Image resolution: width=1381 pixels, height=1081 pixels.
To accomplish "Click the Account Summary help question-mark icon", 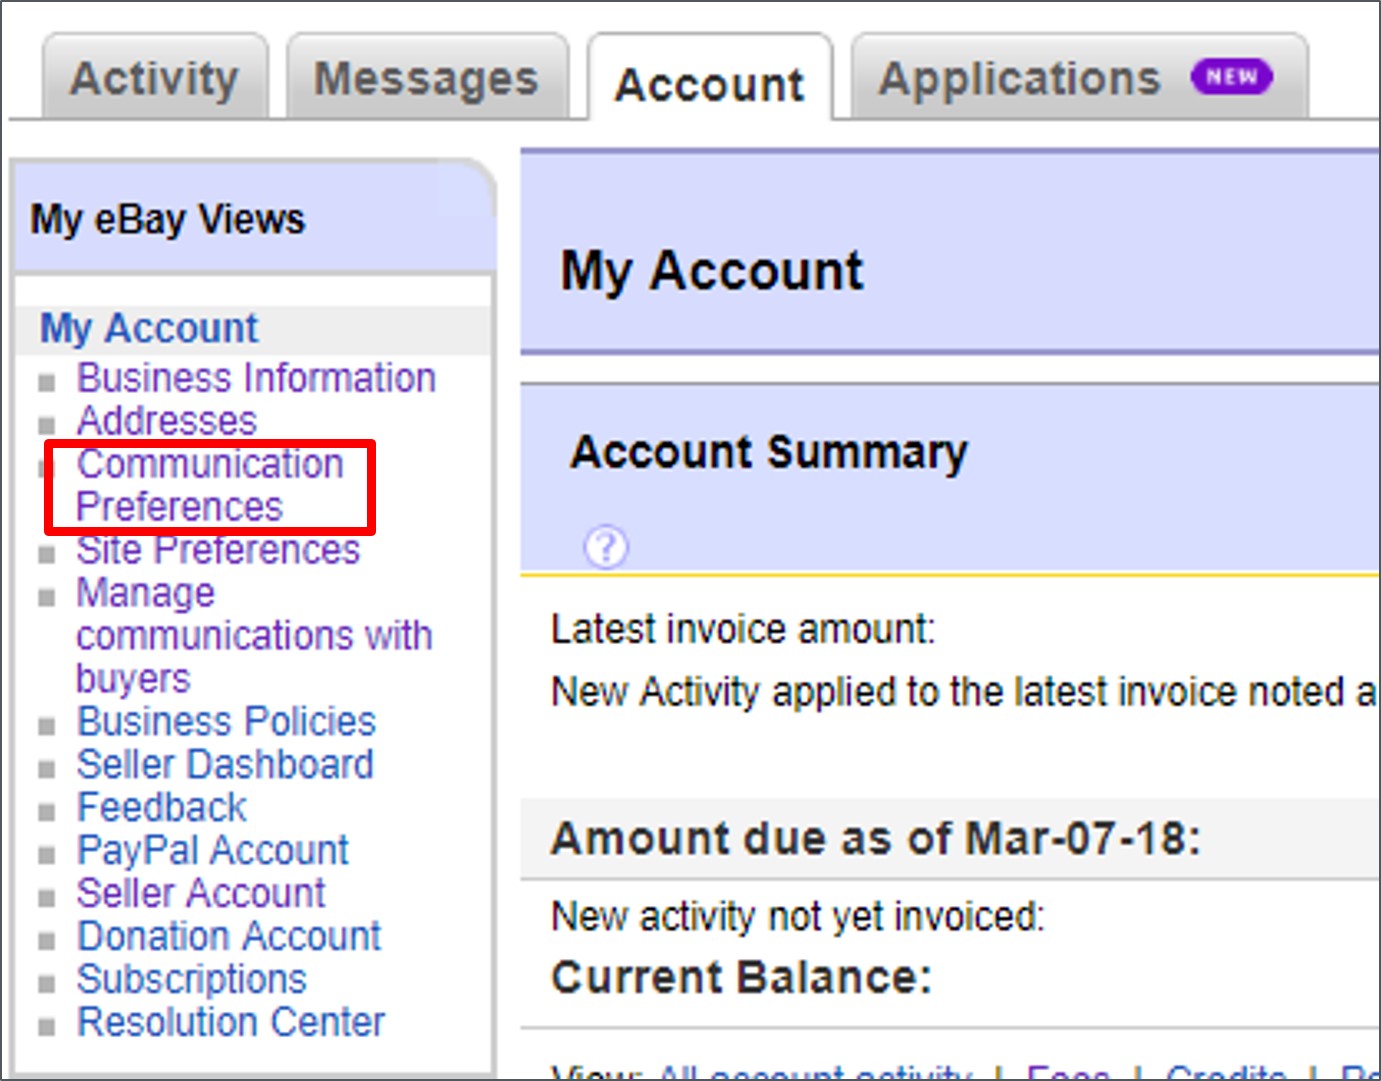I will [606, 547].
